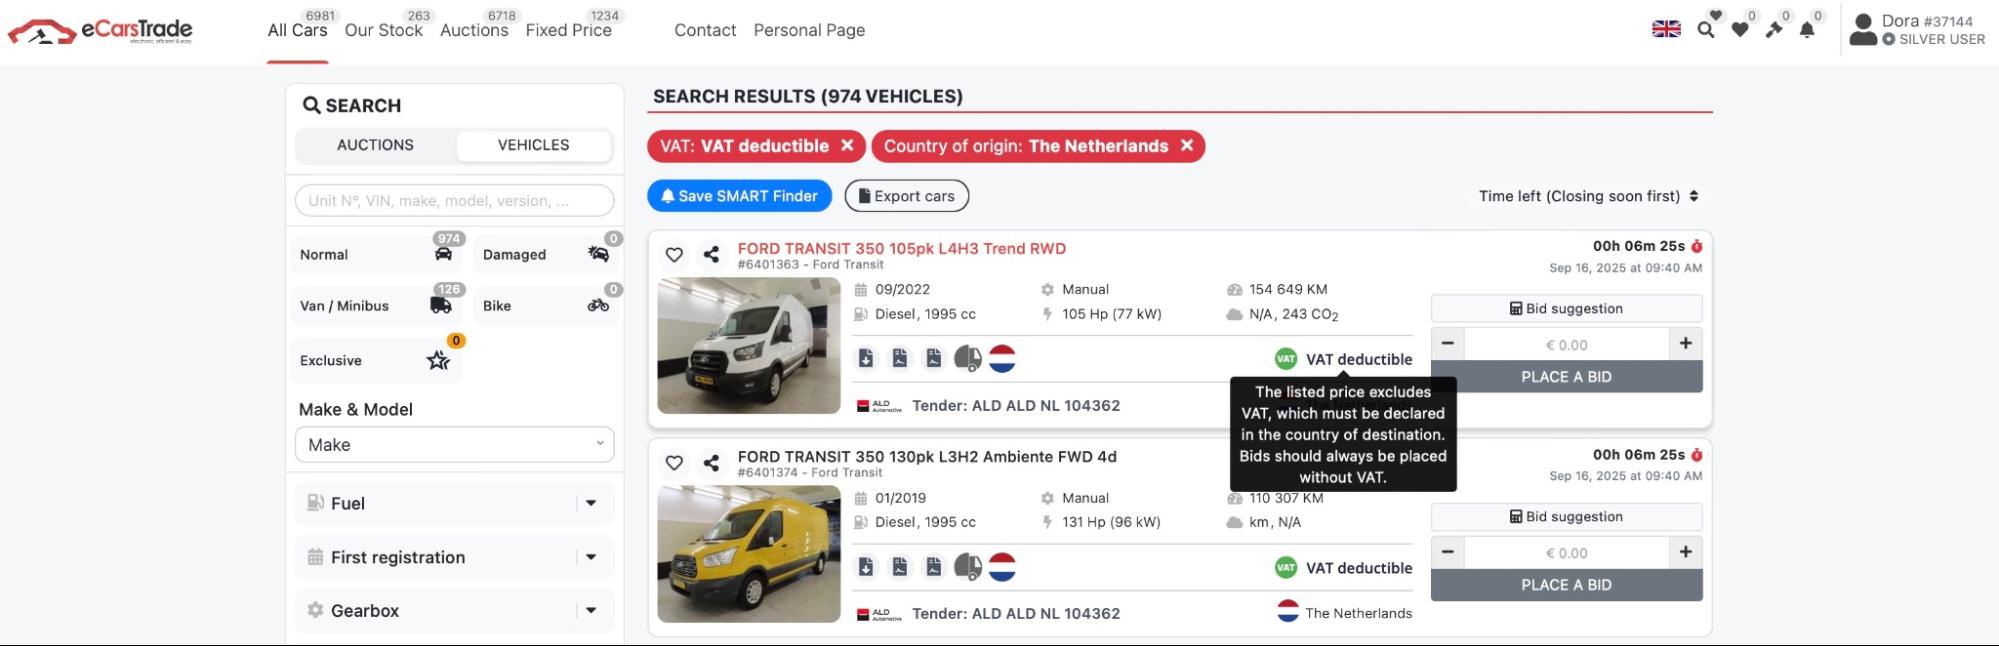Open the Fixed Price menu item
The height and width of the screenshot is (646, 1999).
click(x=568, y=30)
